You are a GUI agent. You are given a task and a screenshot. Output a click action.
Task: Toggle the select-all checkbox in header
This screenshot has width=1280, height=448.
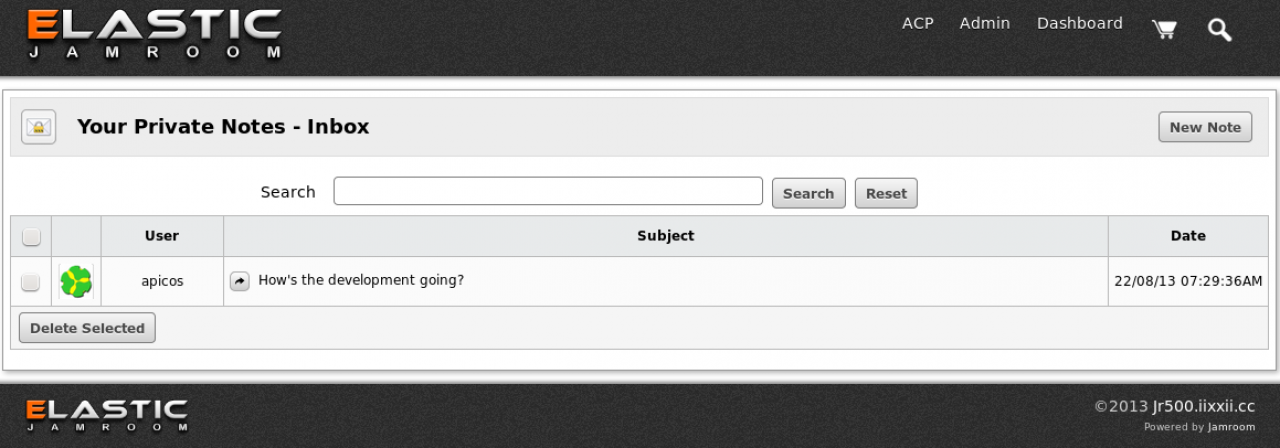click(31, 236)
